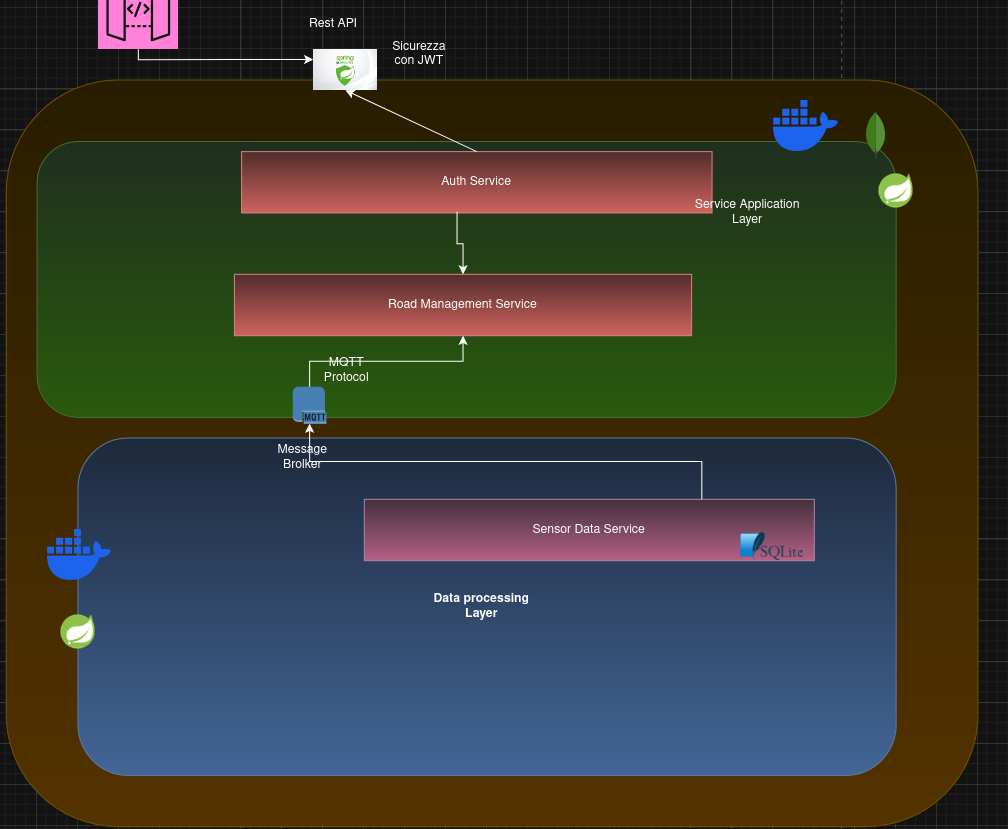
Task: Click the 'Sicurezza con JWT' caption
Action: [x=418, y=52]
